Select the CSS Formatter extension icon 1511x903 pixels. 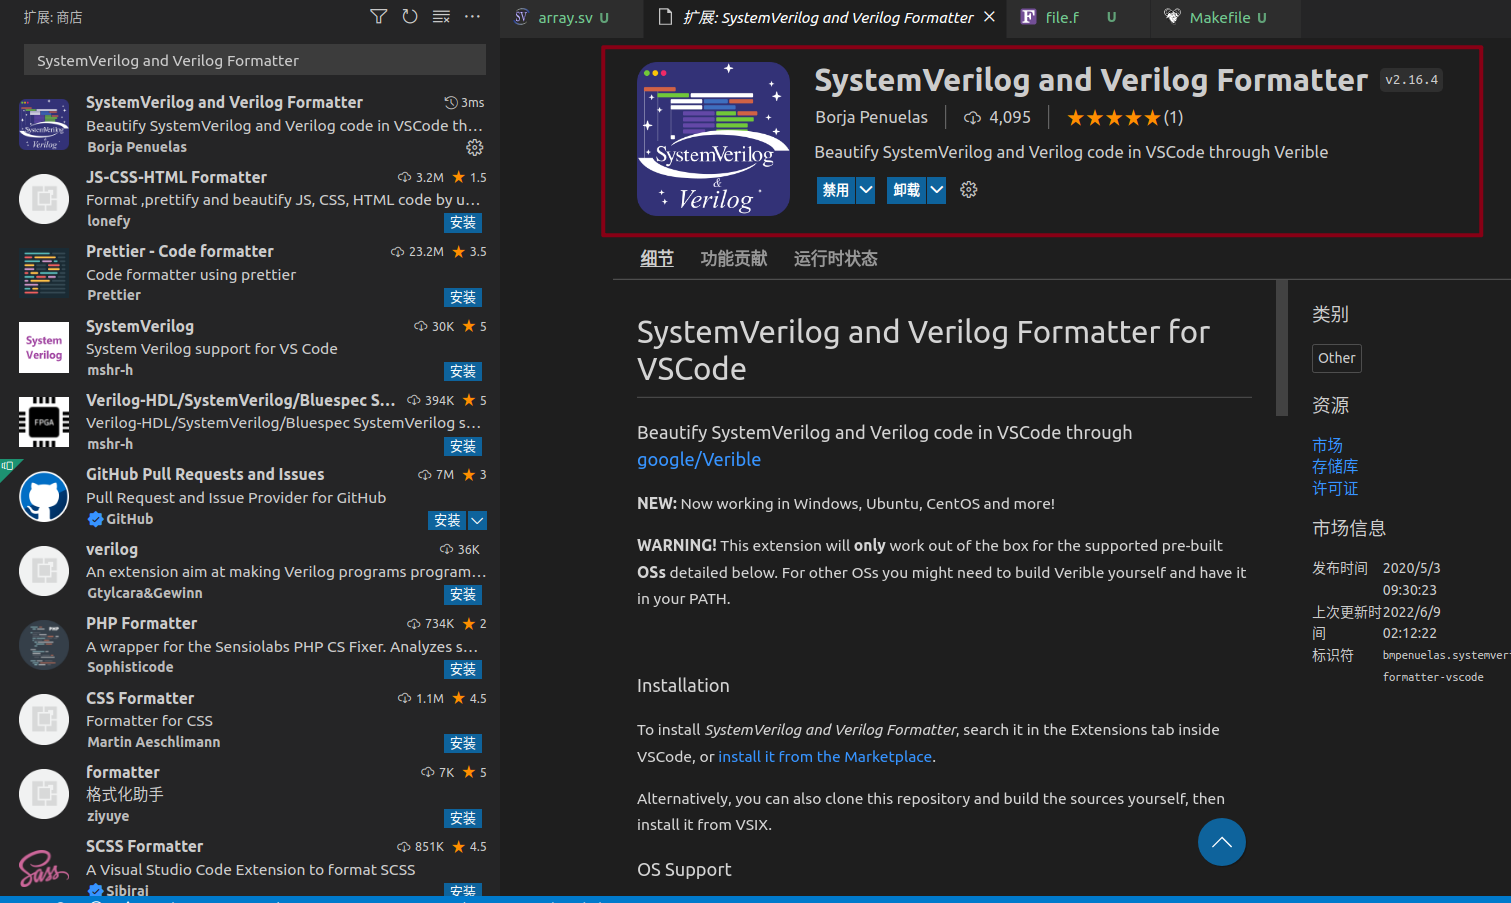point(44,720)
